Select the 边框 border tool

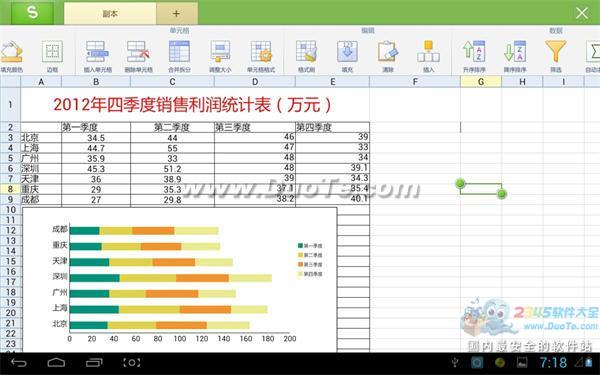point(52,56)
